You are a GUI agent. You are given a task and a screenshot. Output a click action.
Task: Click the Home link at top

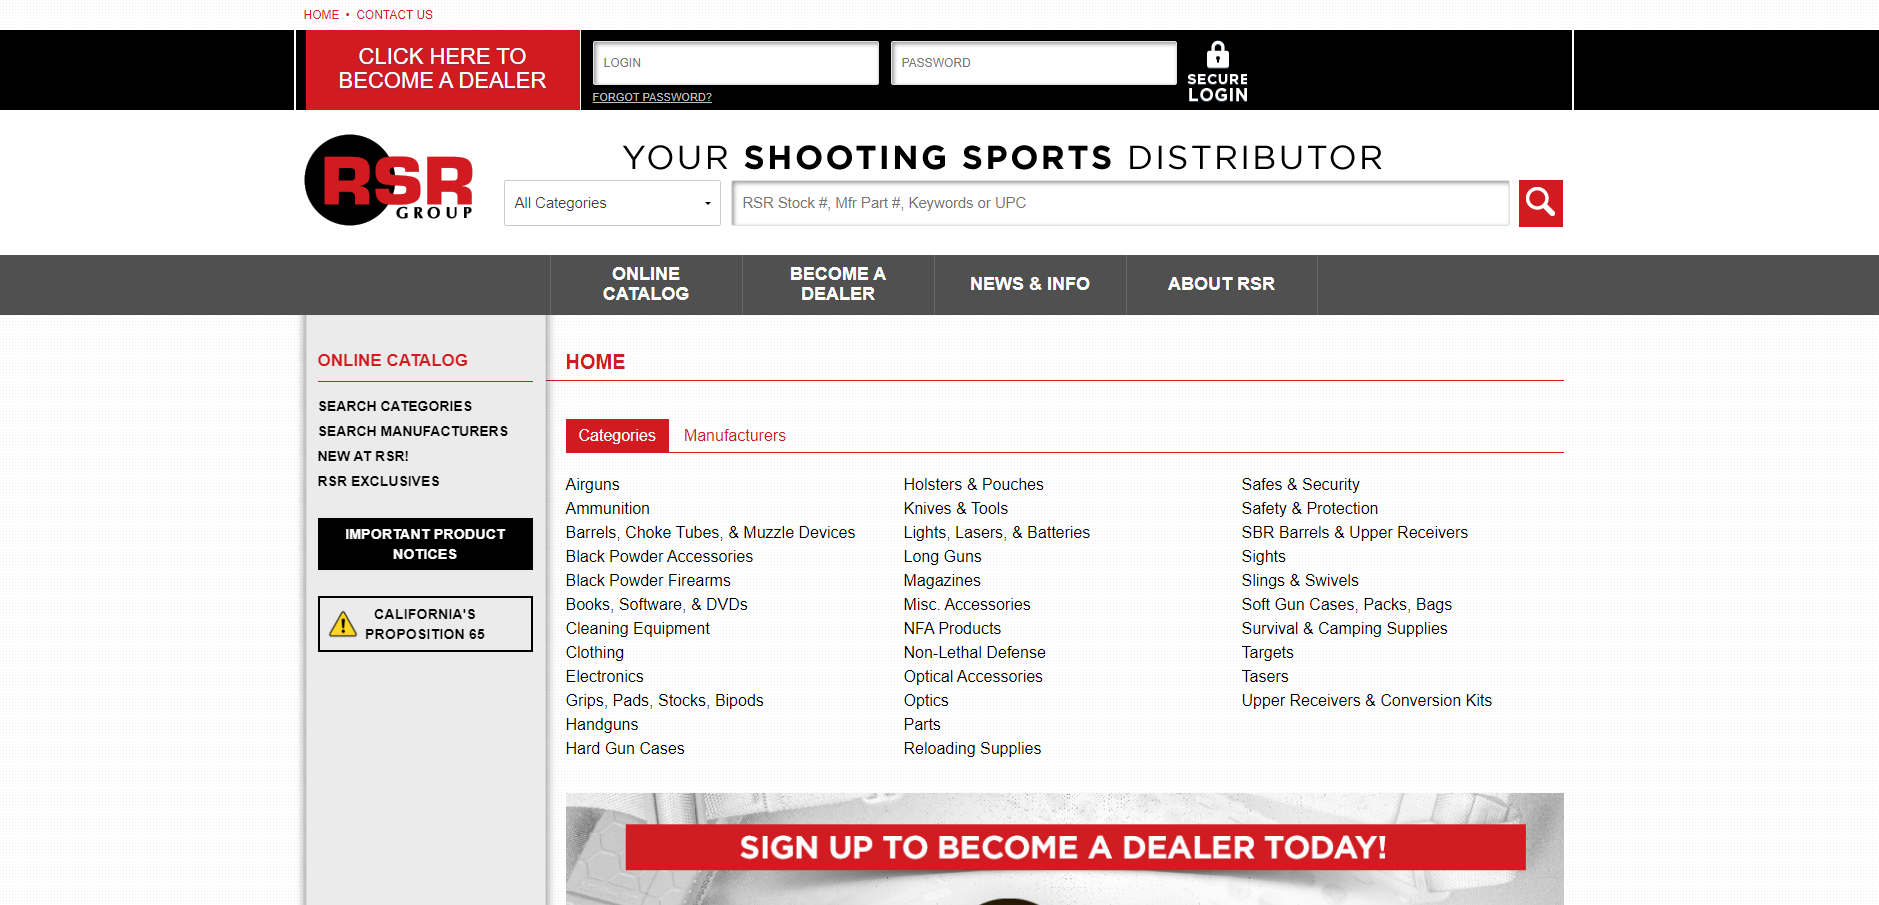pyautogui.click(x=321, y=15)
